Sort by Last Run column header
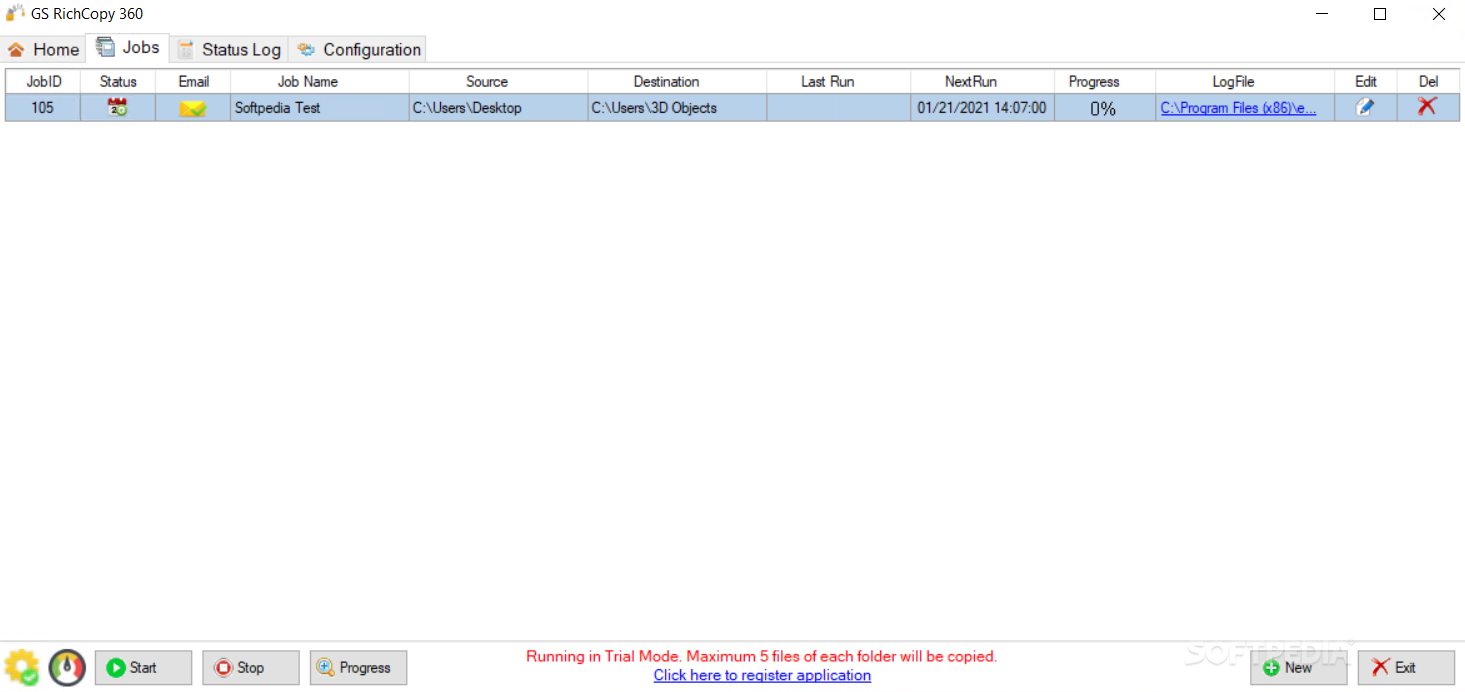1465x692 pixels. pos(838,82)
